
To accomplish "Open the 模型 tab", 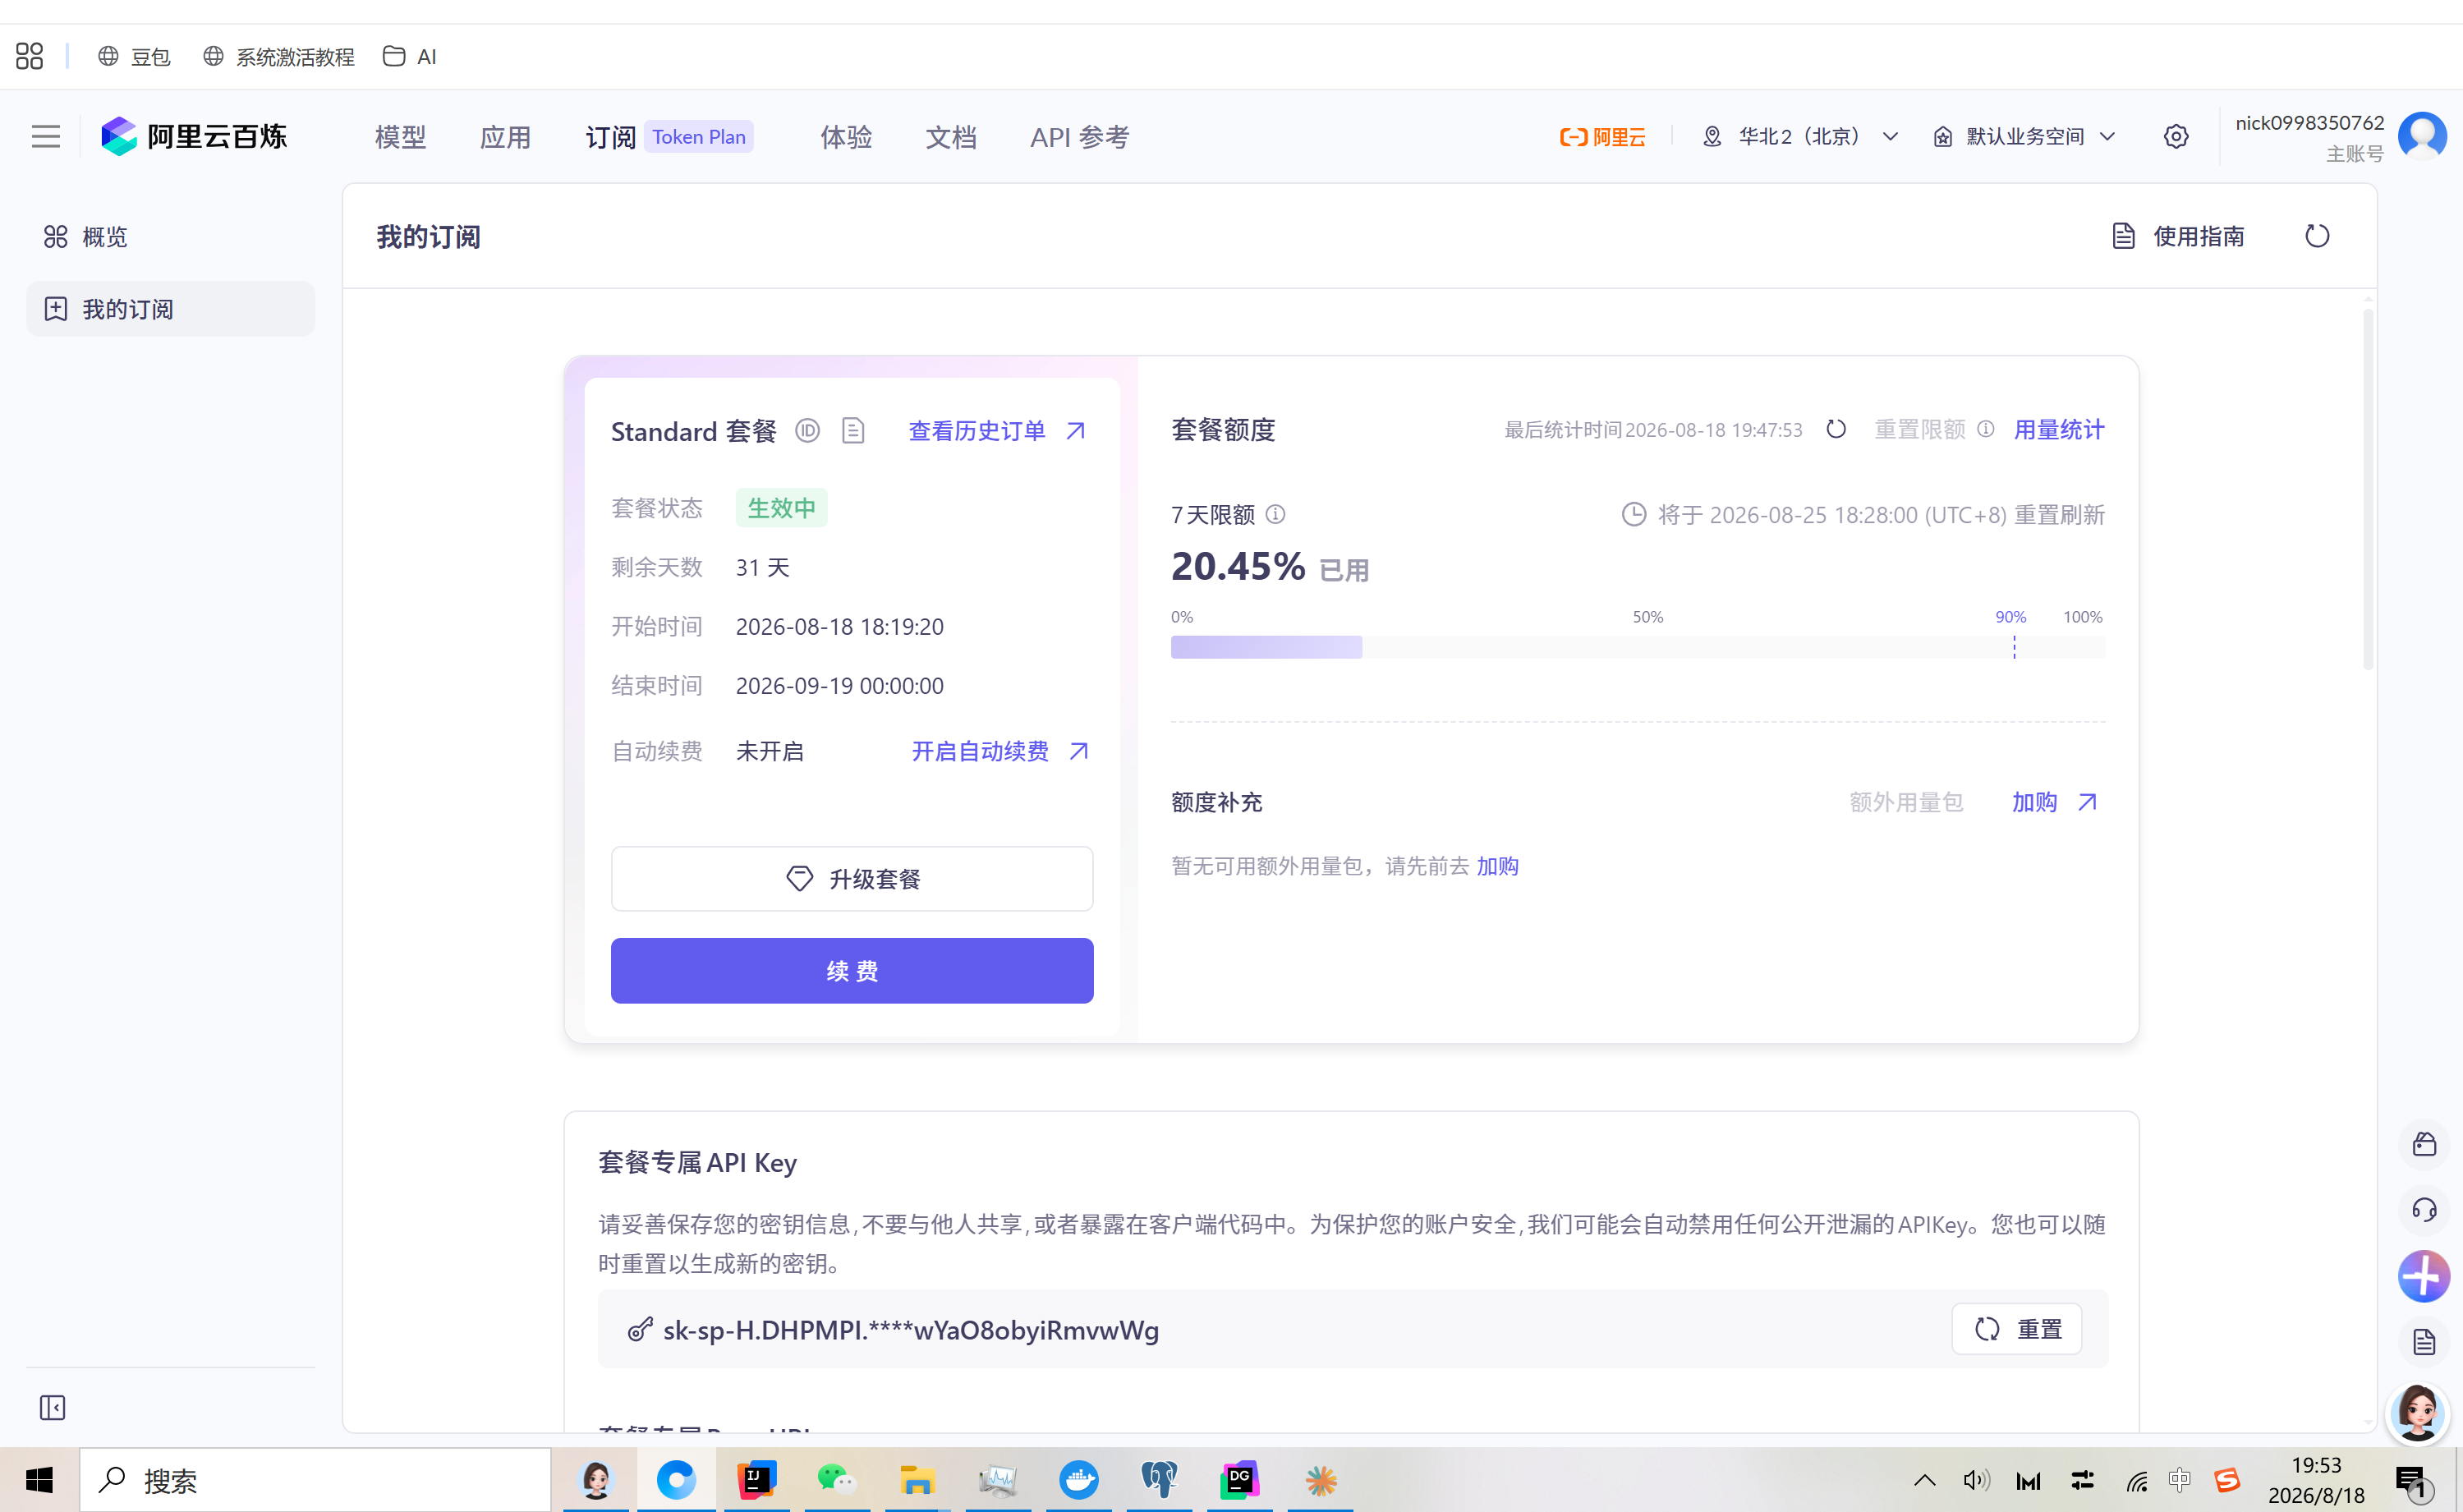I will click(x=400, y=137).
